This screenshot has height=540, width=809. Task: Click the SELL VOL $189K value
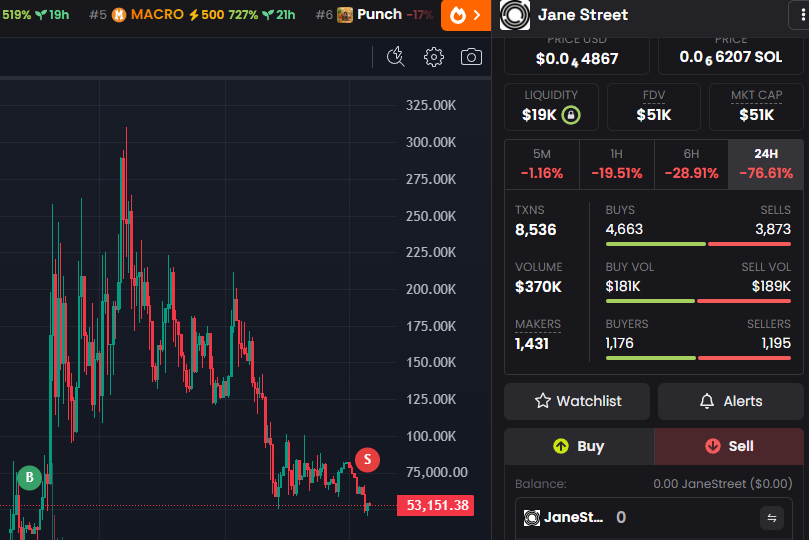click(771, 286)
